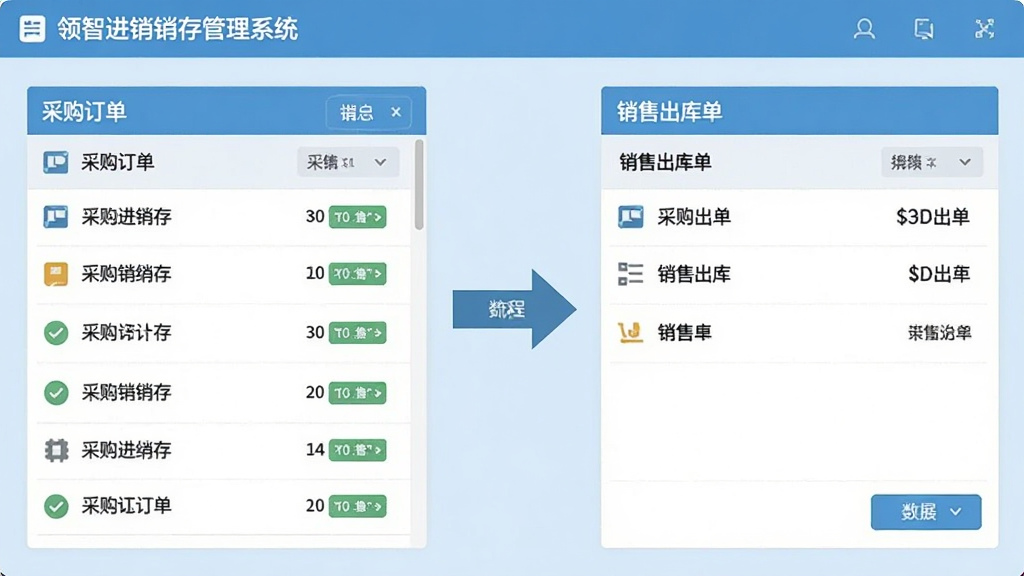Click the quantity 30 in the first 采购进销存 row

[315, 217]
